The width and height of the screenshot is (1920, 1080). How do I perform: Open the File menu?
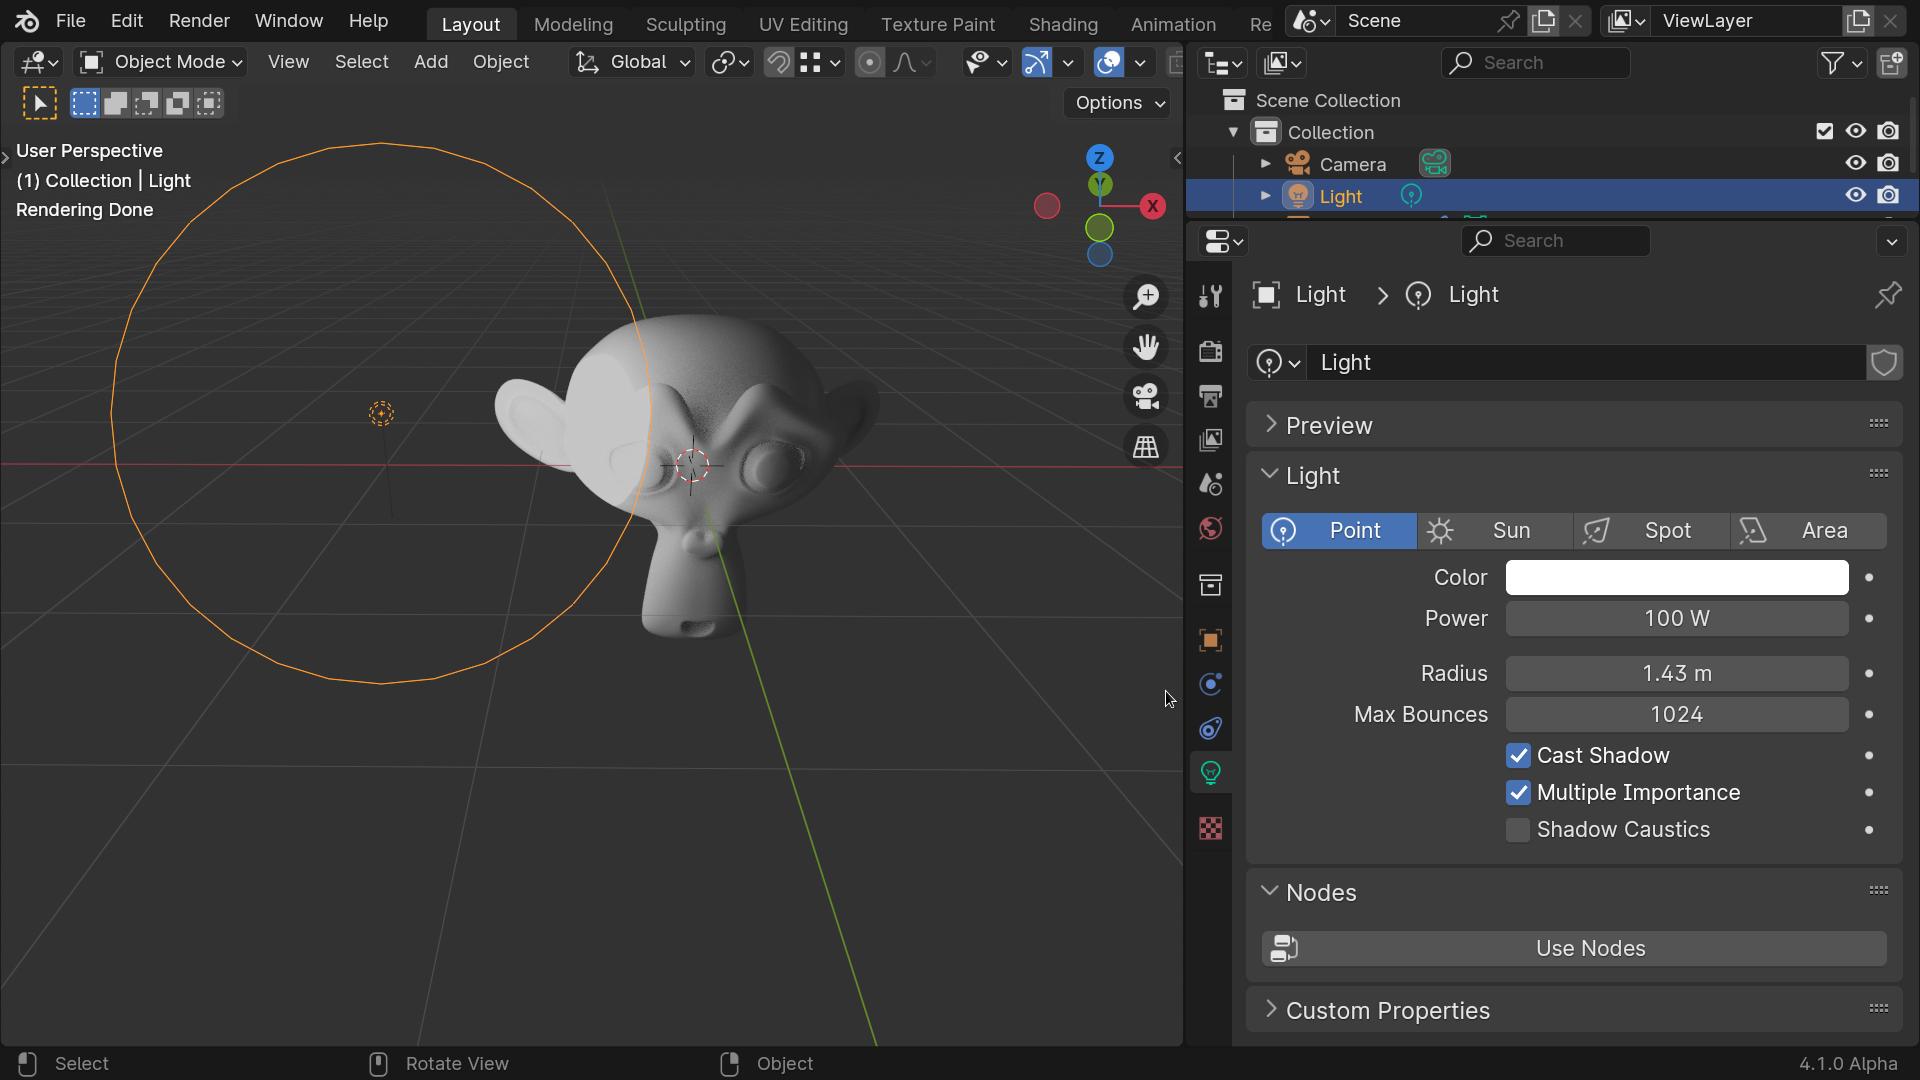[x=70, y=21]
